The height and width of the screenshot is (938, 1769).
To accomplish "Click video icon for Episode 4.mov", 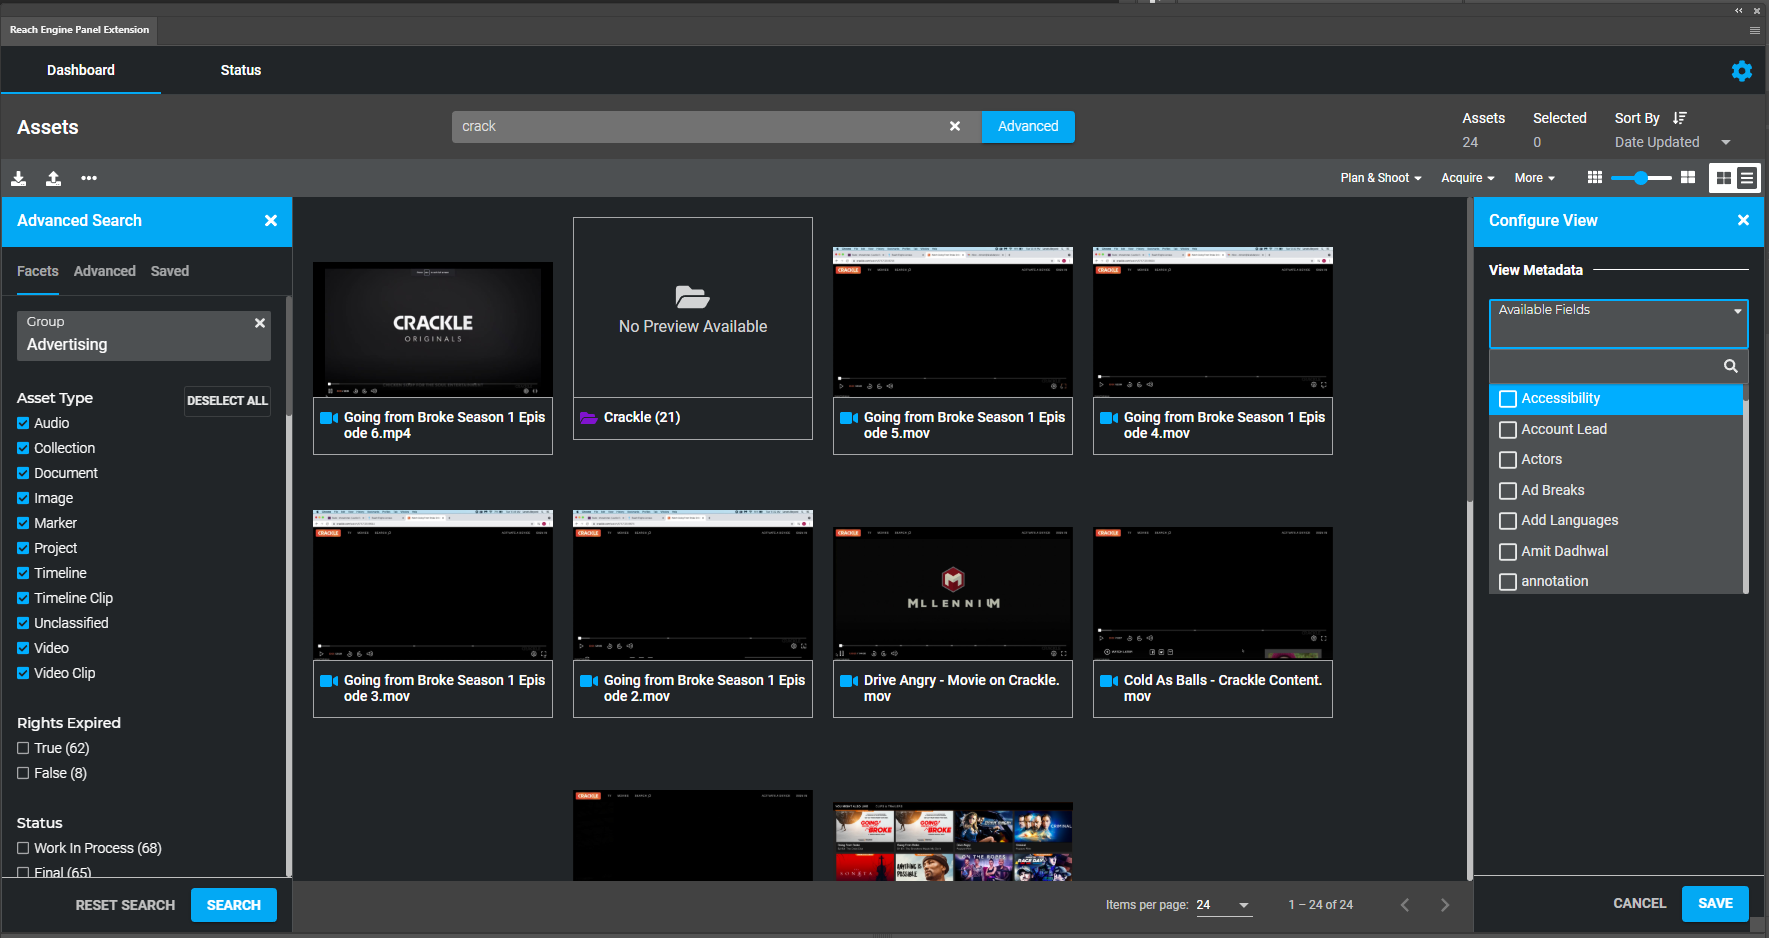I will [1108, 418].
